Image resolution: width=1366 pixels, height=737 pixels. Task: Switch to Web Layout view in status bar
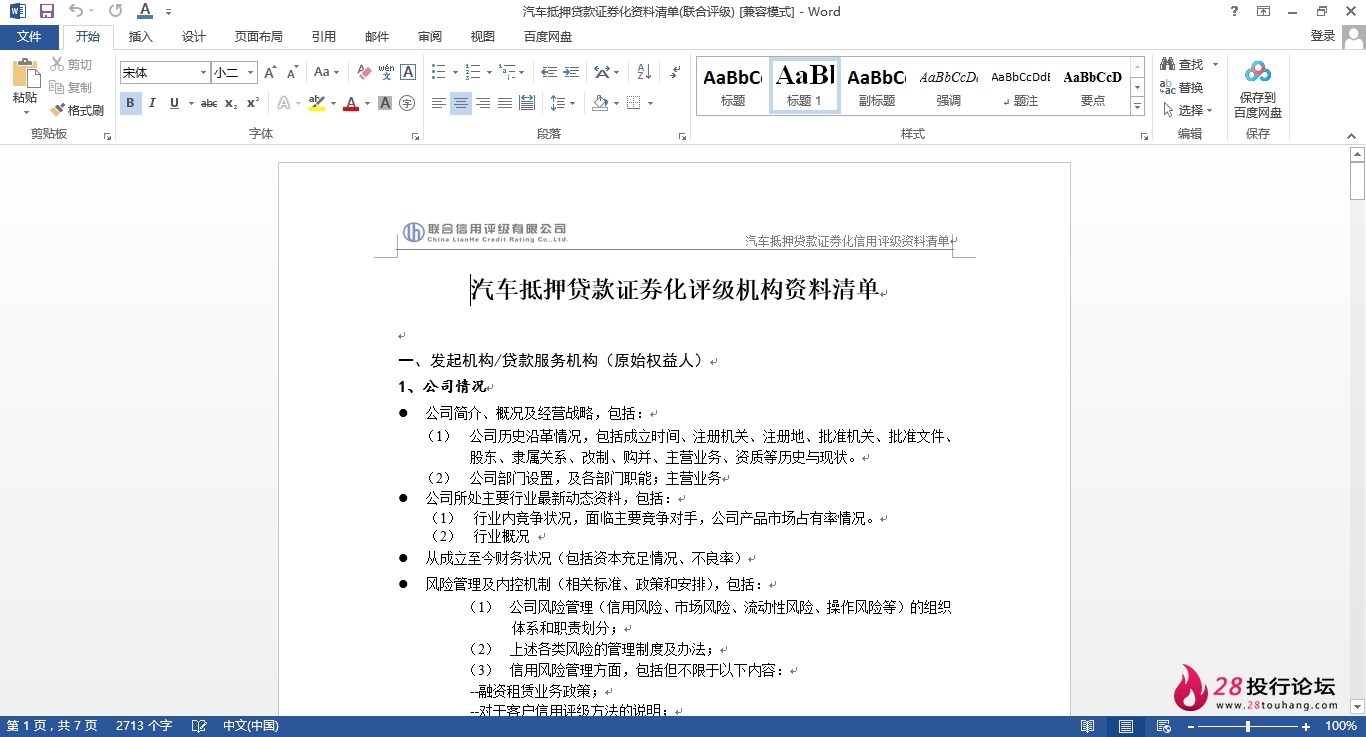coord(1164,726)
